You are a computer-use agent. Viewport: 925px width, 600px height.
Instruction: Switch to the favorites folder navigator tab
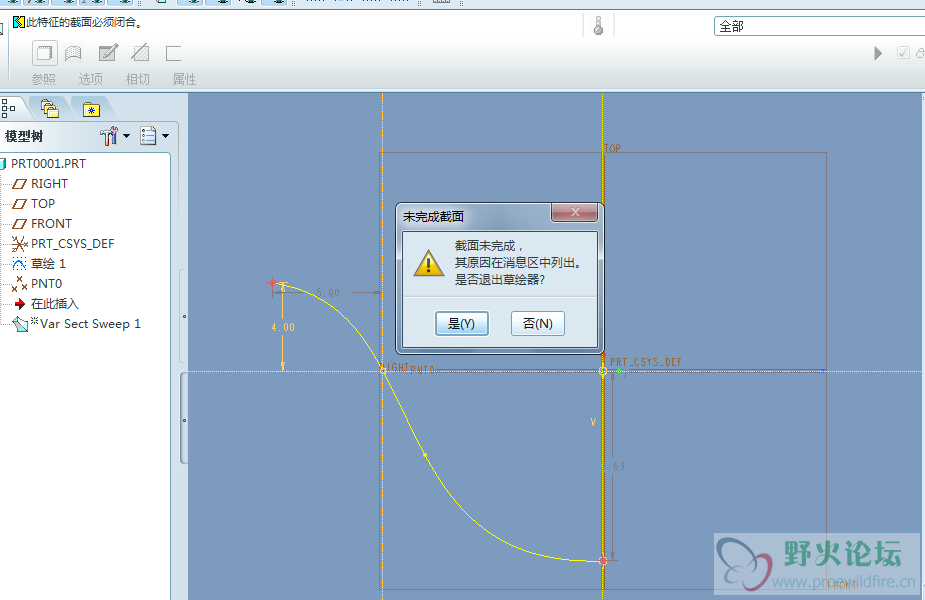click(x=91, y=109)
